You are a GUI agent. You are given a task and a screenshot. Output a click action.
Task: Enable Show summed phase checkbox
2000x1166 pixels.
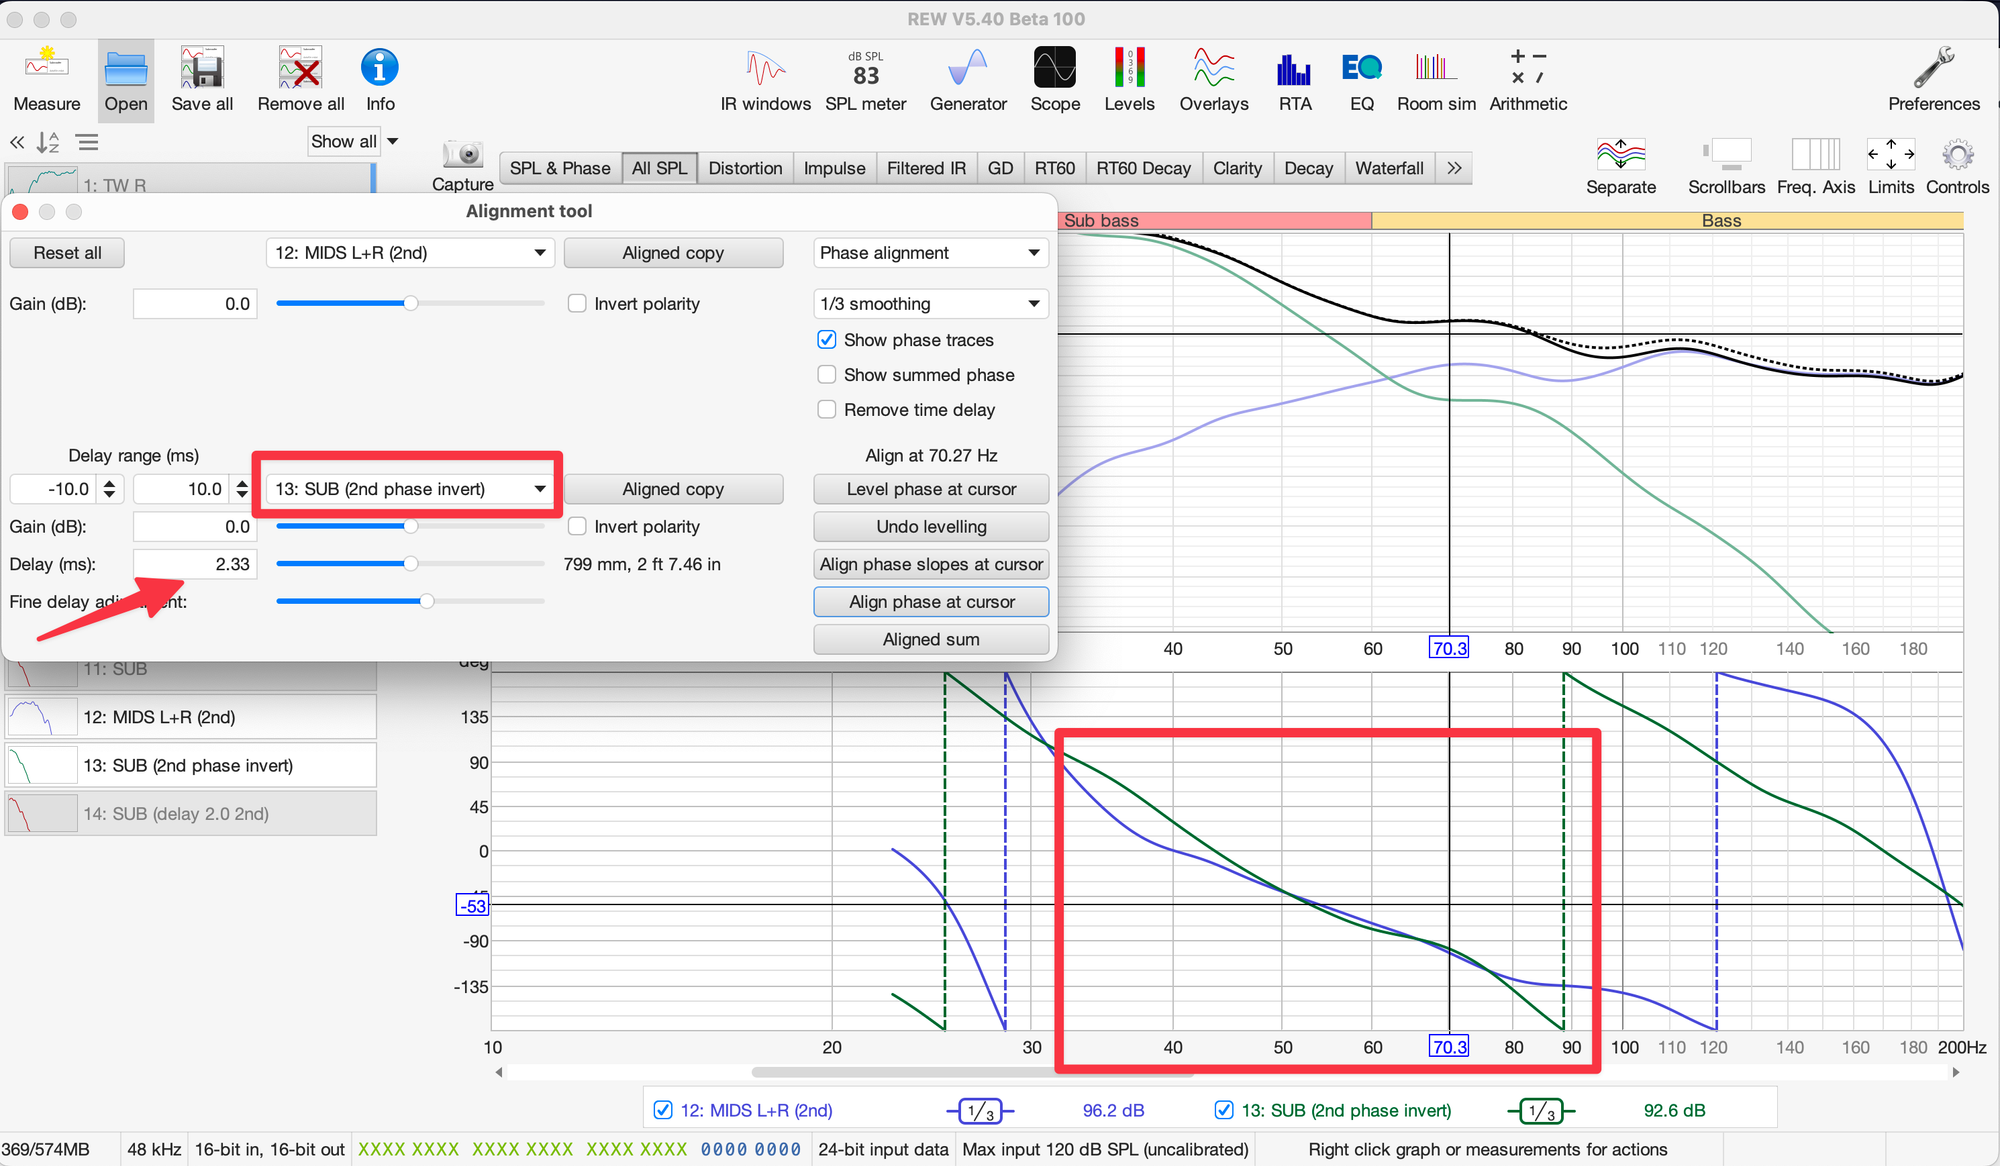click(x=827, y=375)
